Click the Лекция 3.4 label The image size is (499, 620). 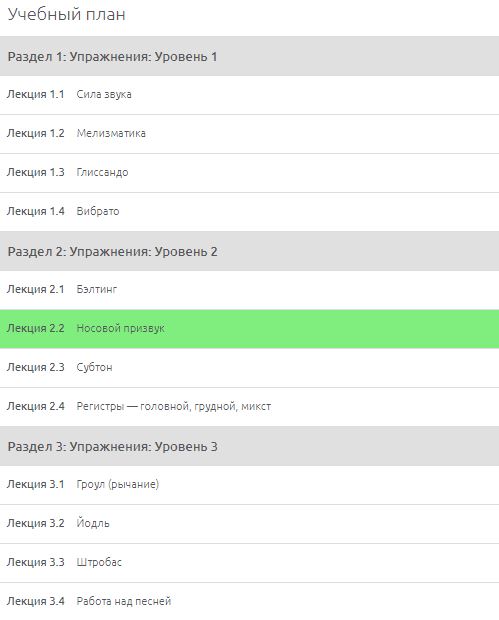(x=36, y=601)
